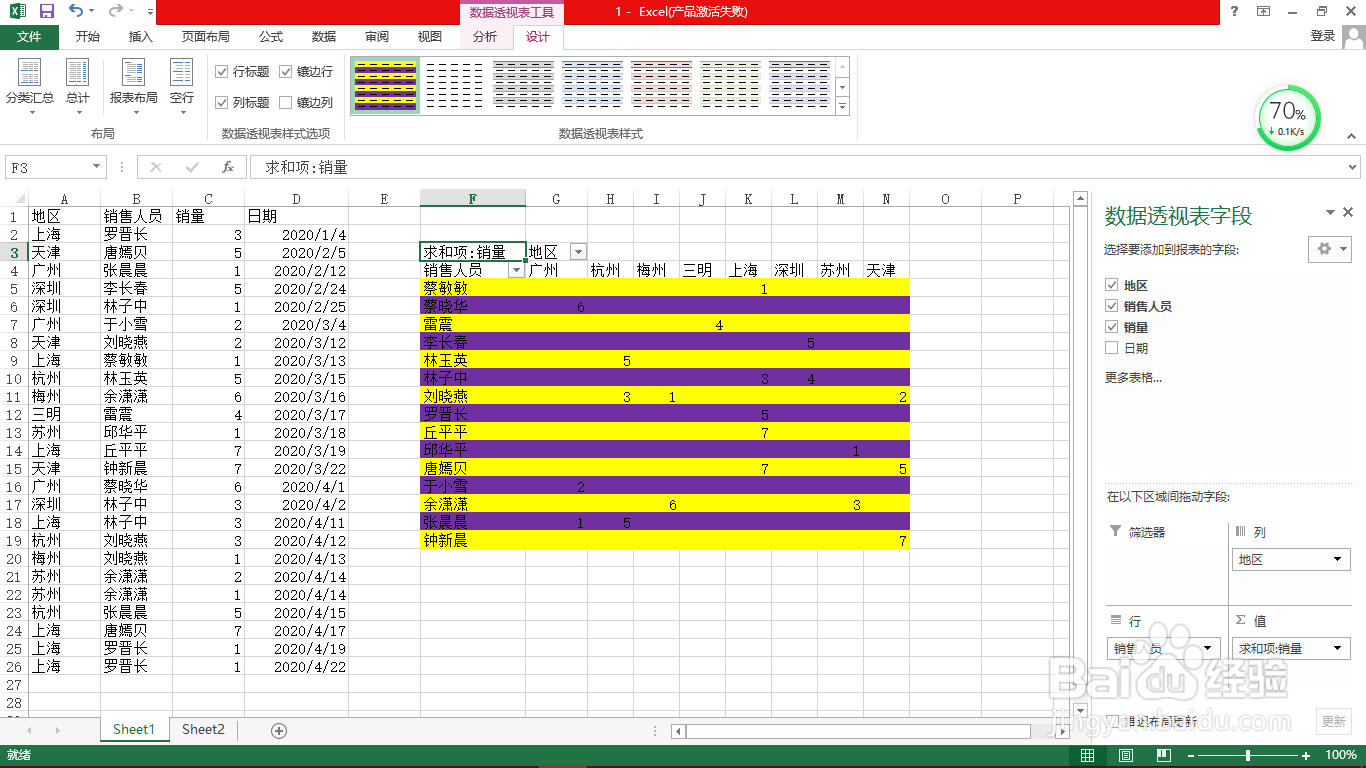Click the Undo arrow icon
The height and width of the screenshot is (768, 1366).
coord(76,12)
